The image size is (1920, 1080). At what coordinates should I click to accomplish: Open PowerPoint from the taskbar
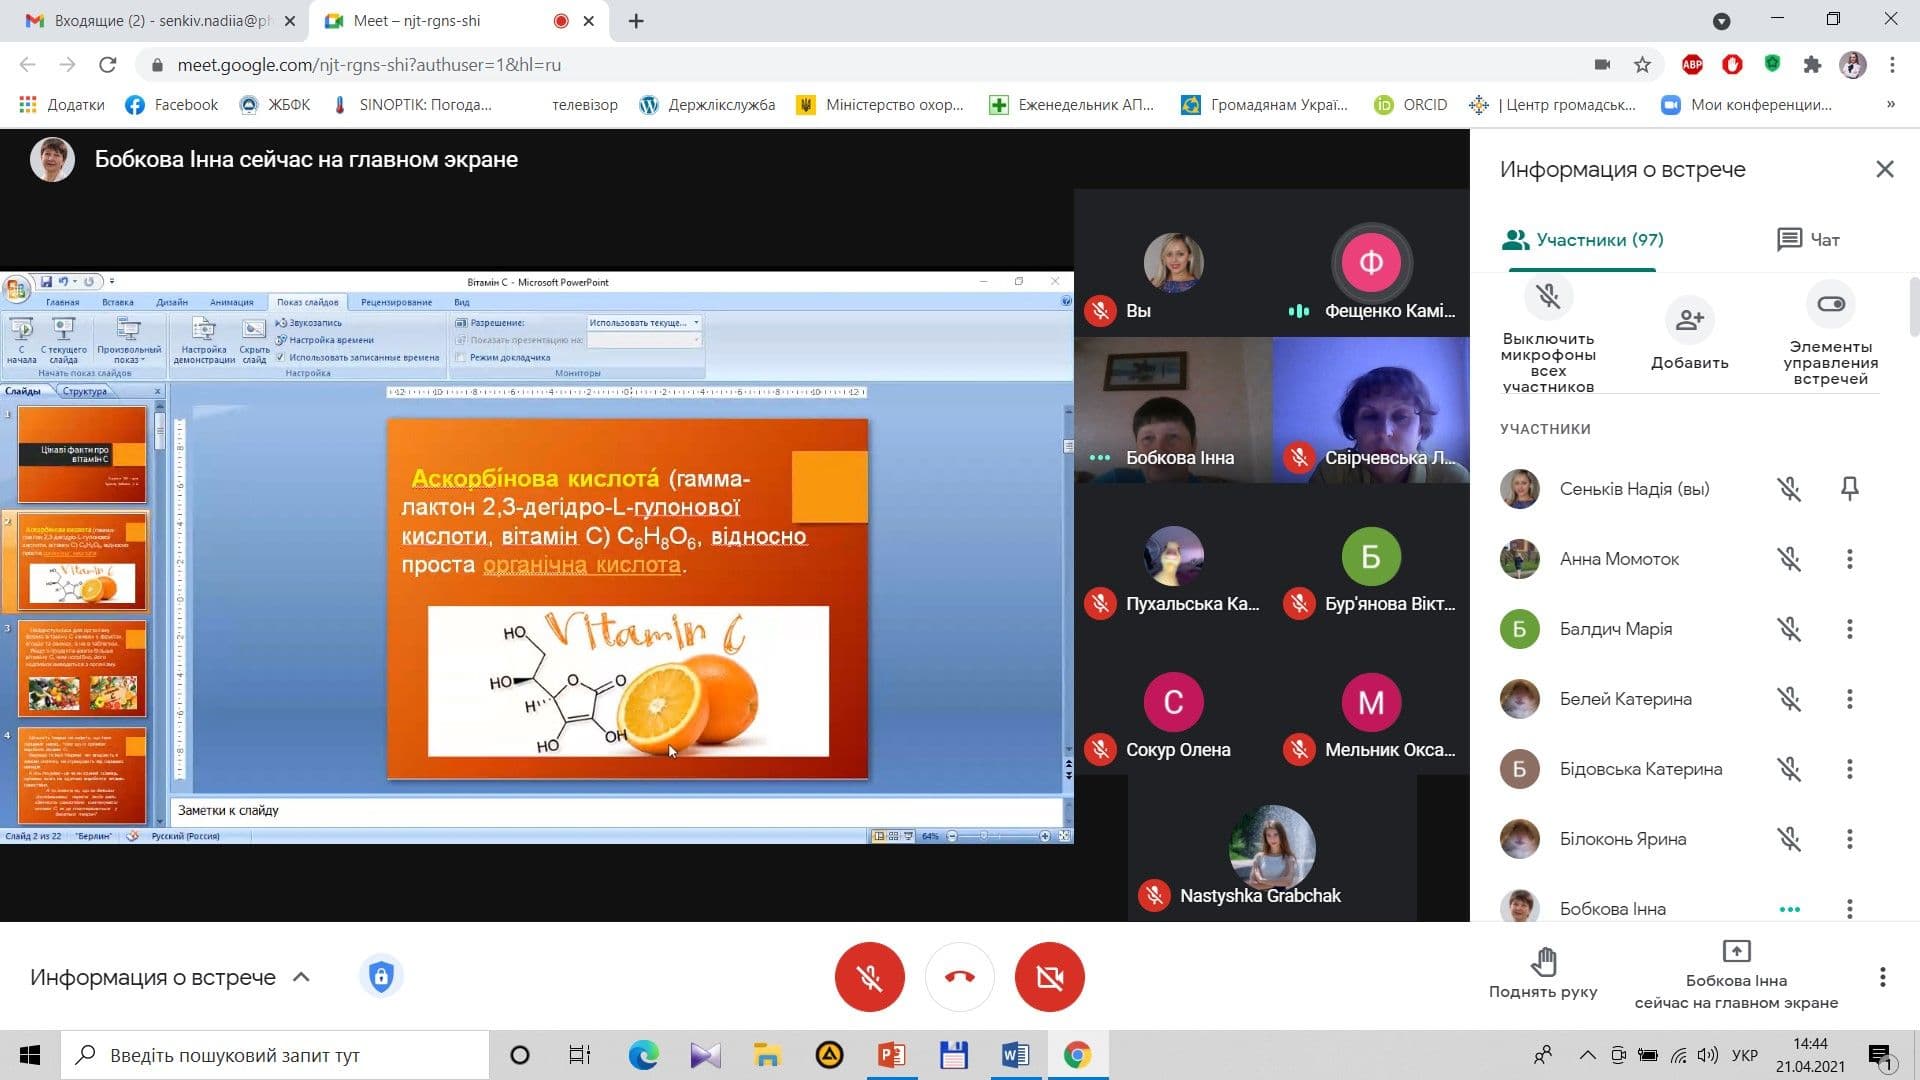point(891,1055)
